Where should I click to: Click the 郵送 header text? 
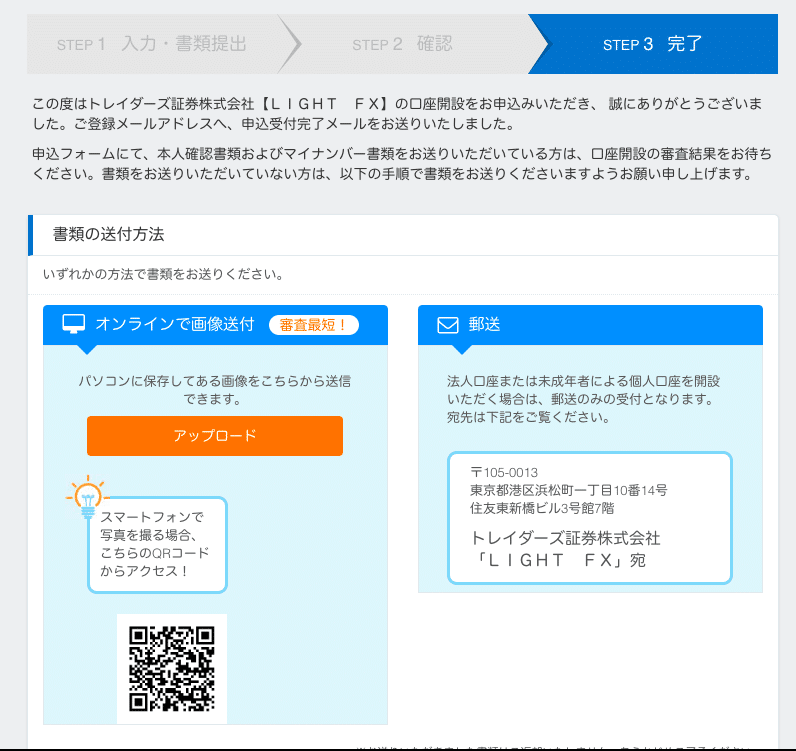(x=484, y=324)
